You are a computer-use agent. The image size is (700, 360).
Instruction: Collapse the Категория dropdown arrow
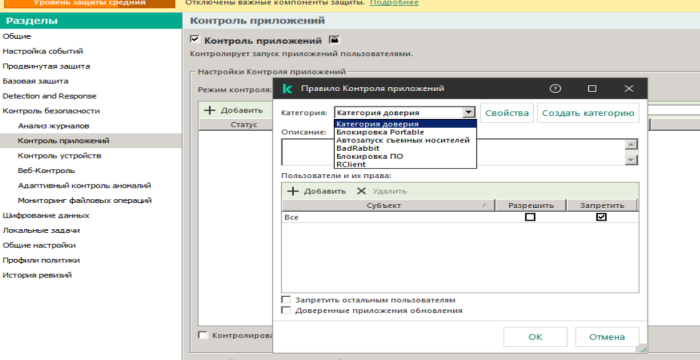[468, 113]
